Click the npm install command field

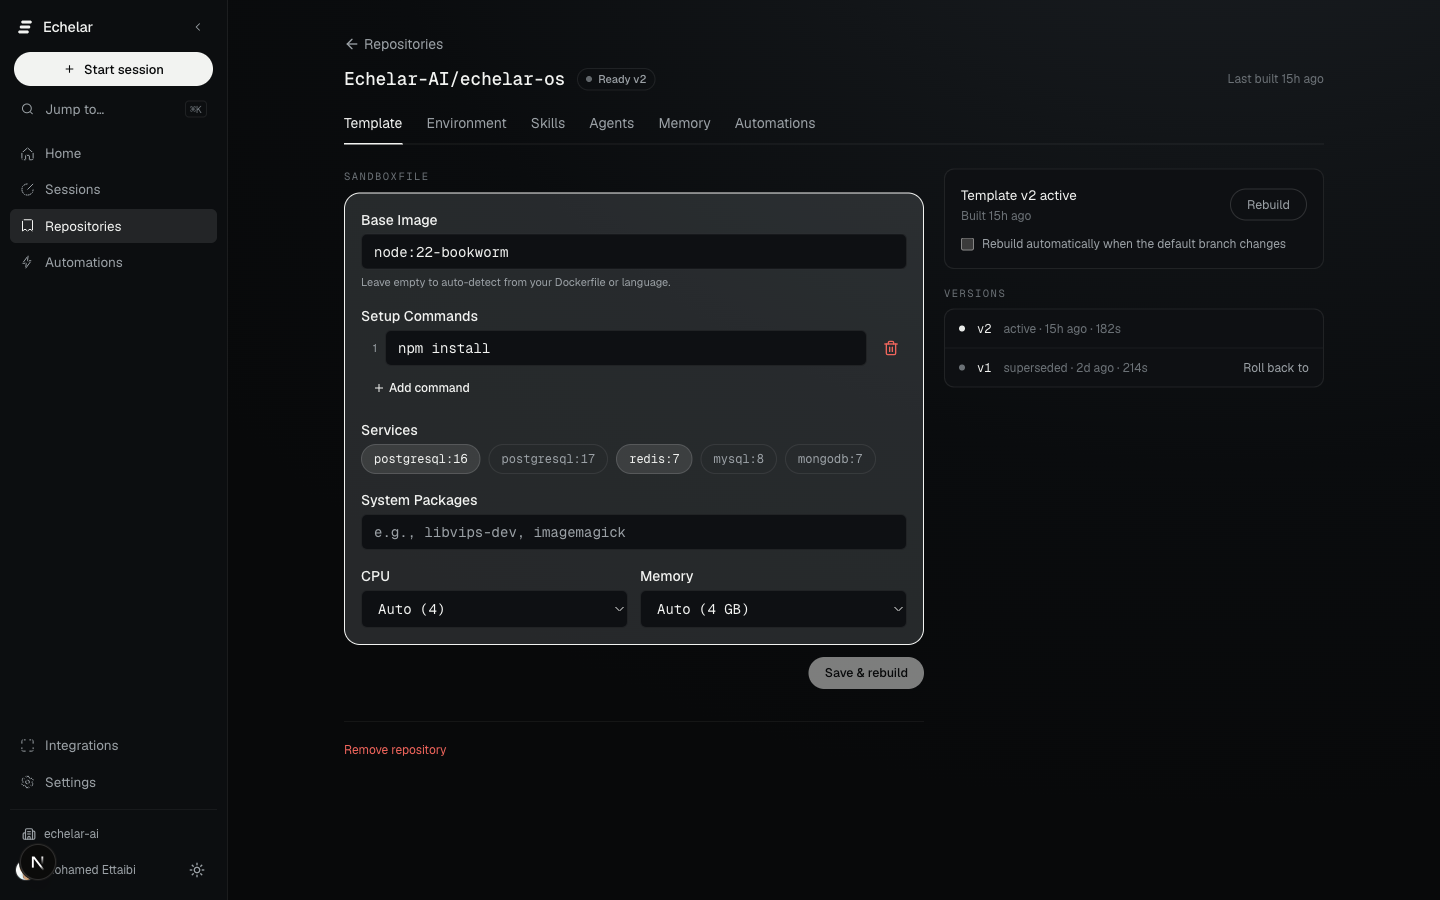[x=626, y=348]
